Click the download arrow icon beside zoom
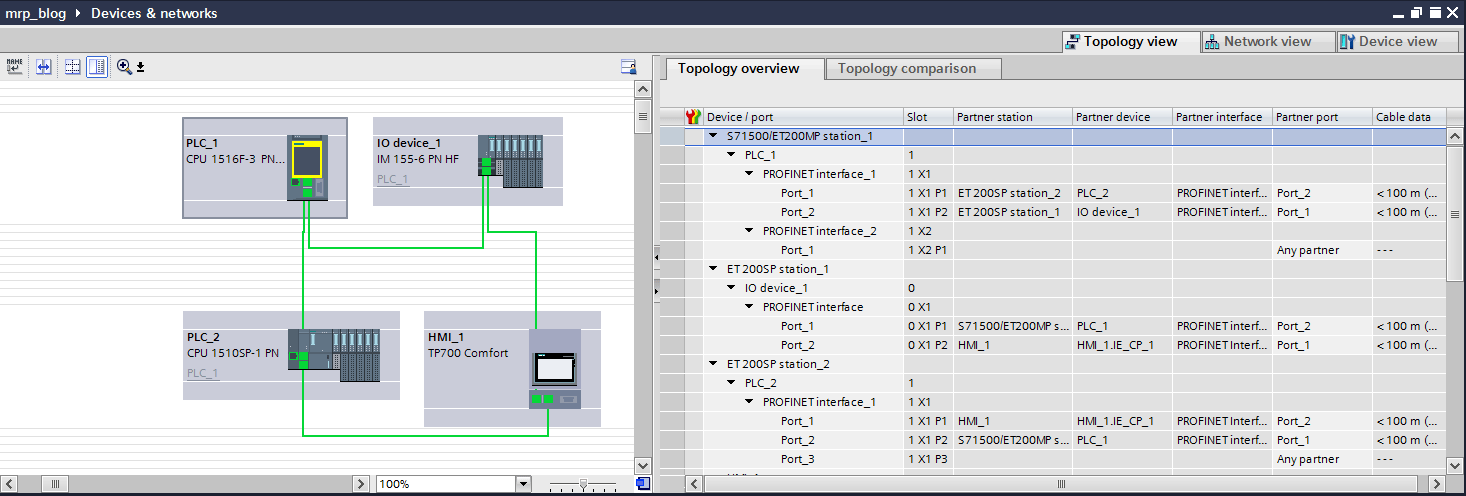This screenshot has height=496, width=1466. coord(141,67)
